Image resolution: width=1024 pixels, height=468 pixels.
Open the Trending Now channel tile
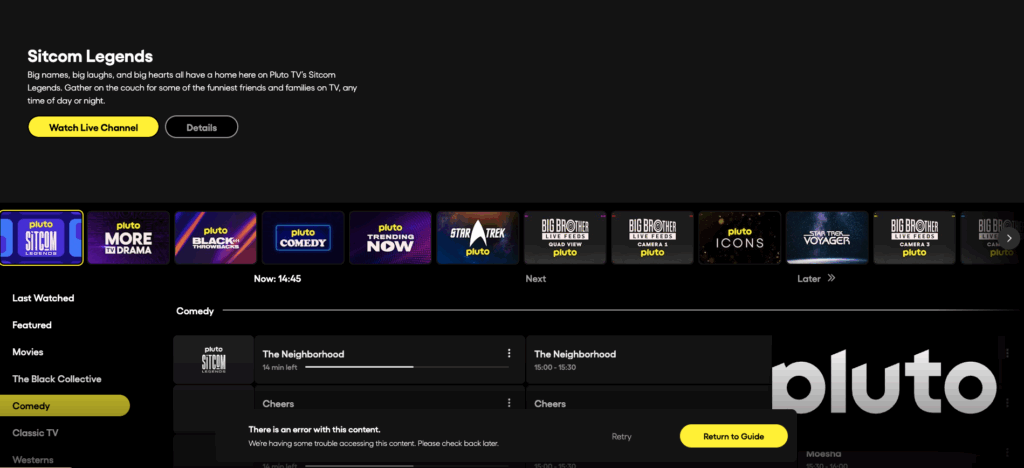coord(389,238)
